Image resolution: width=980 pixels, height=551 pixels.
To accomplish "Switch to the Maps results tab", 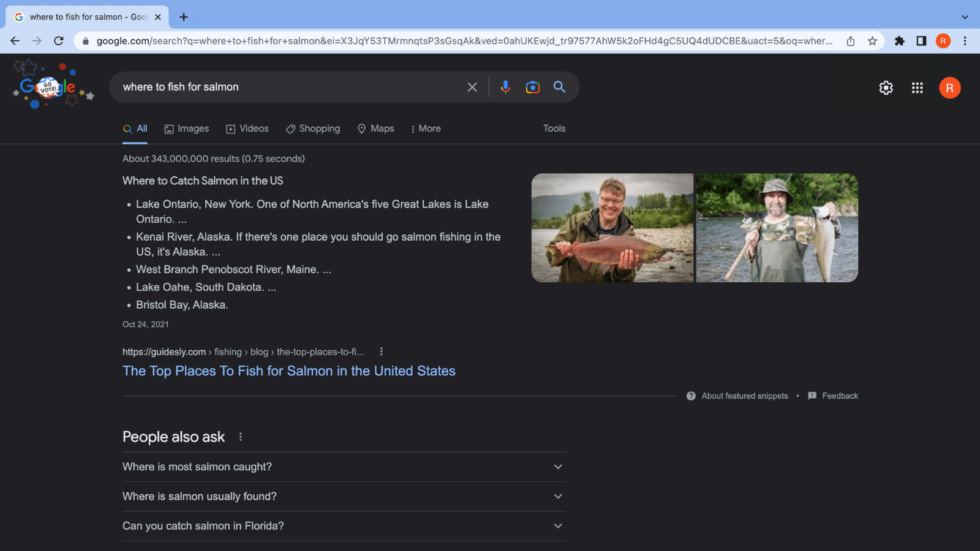I will click(x=376, y=129).
